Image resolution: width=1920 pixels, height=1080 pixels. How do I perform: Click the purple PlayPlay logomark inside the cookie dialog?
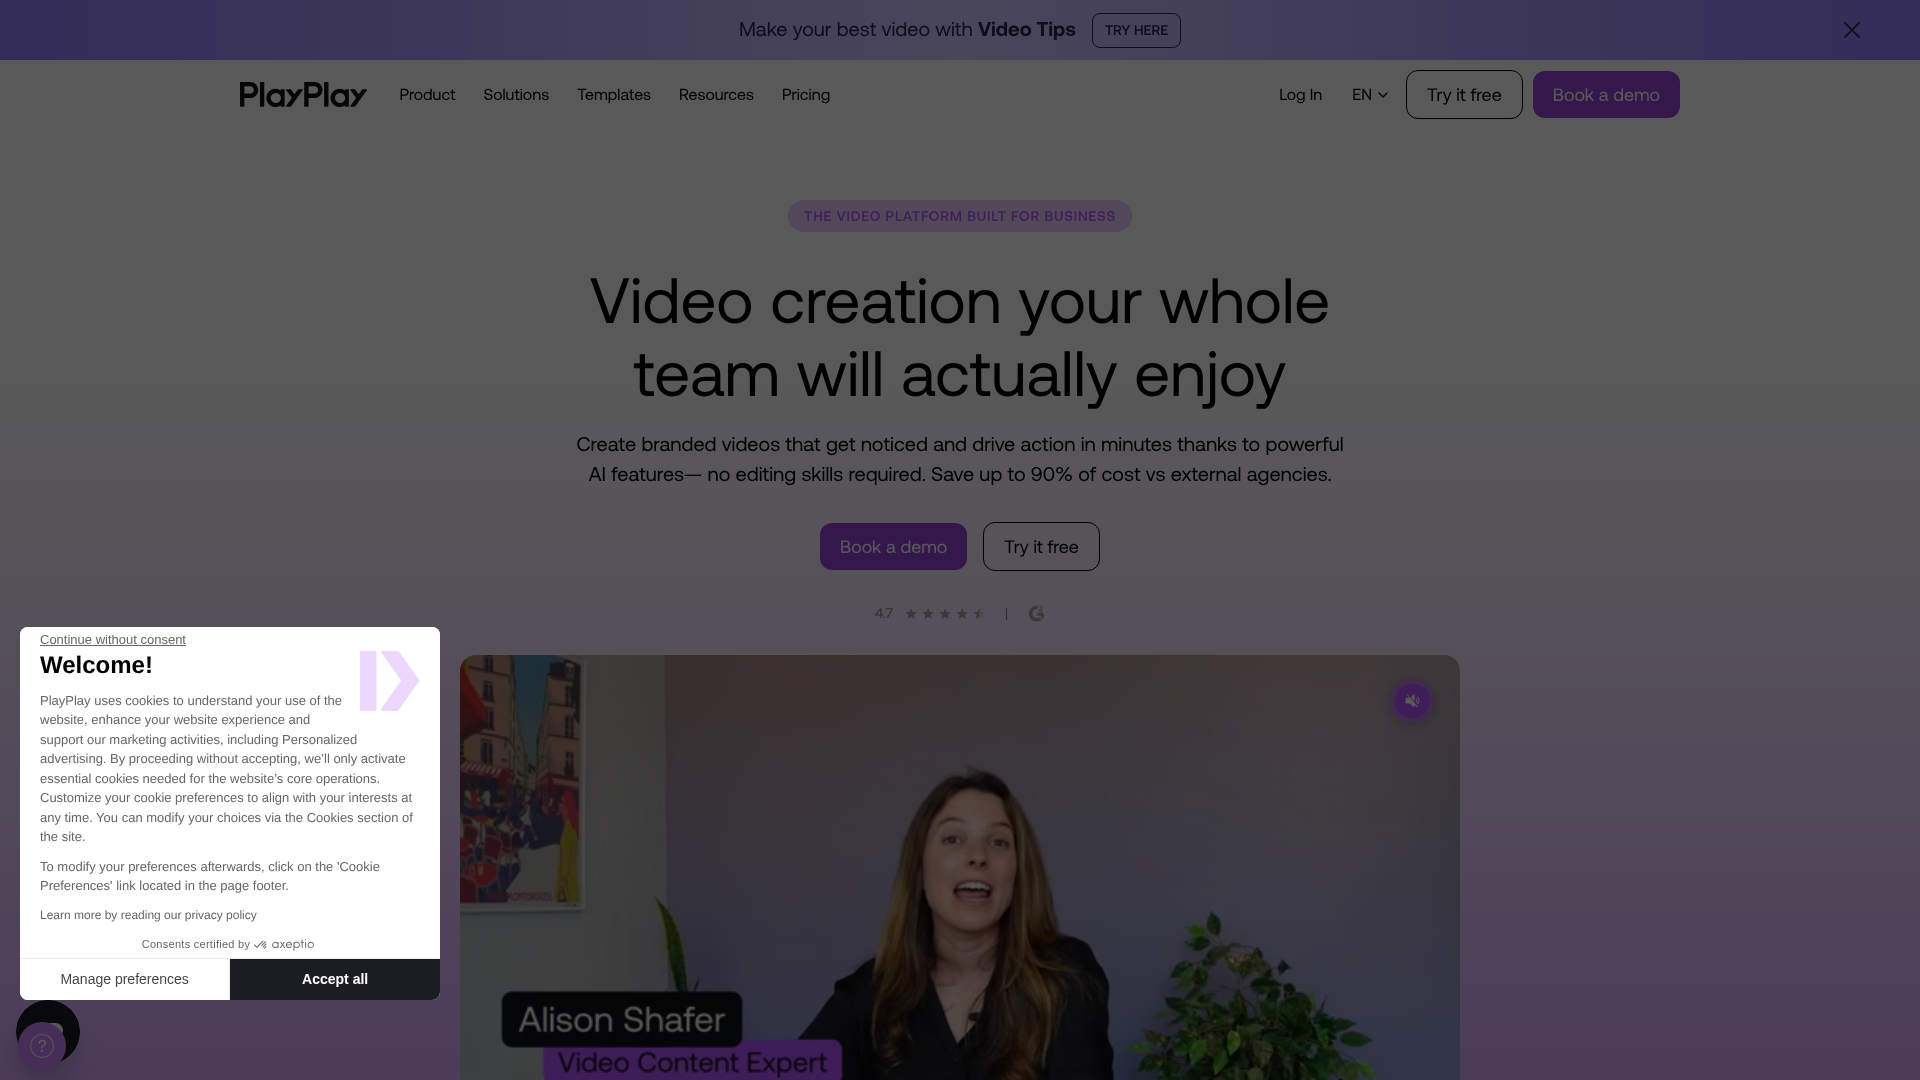(x=390, y=680)
